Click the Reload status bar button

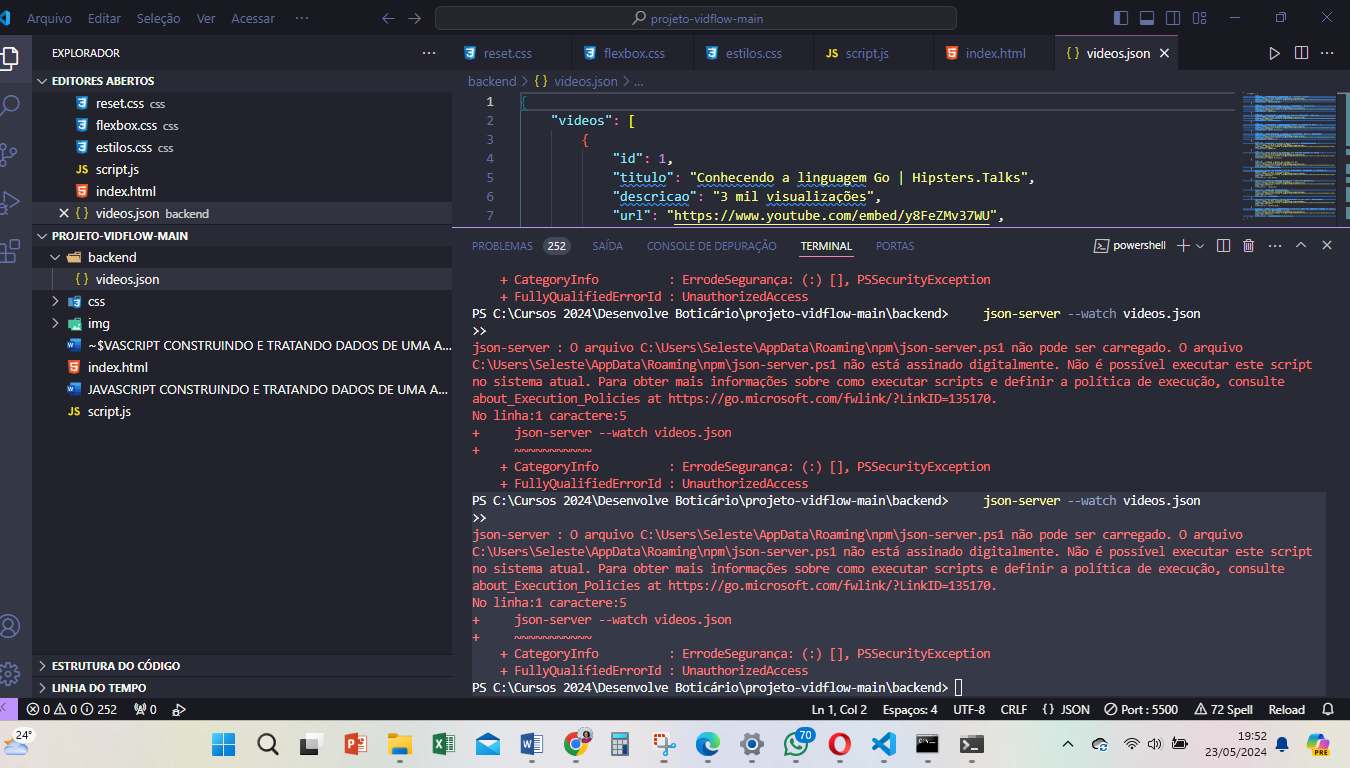[1287, 710]
